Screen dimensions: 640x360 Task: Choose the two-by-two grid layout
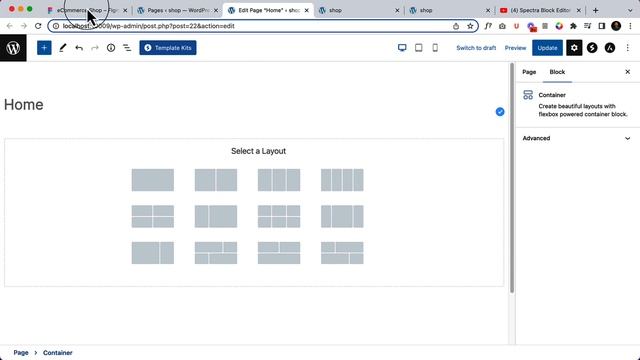pos(153,216)
